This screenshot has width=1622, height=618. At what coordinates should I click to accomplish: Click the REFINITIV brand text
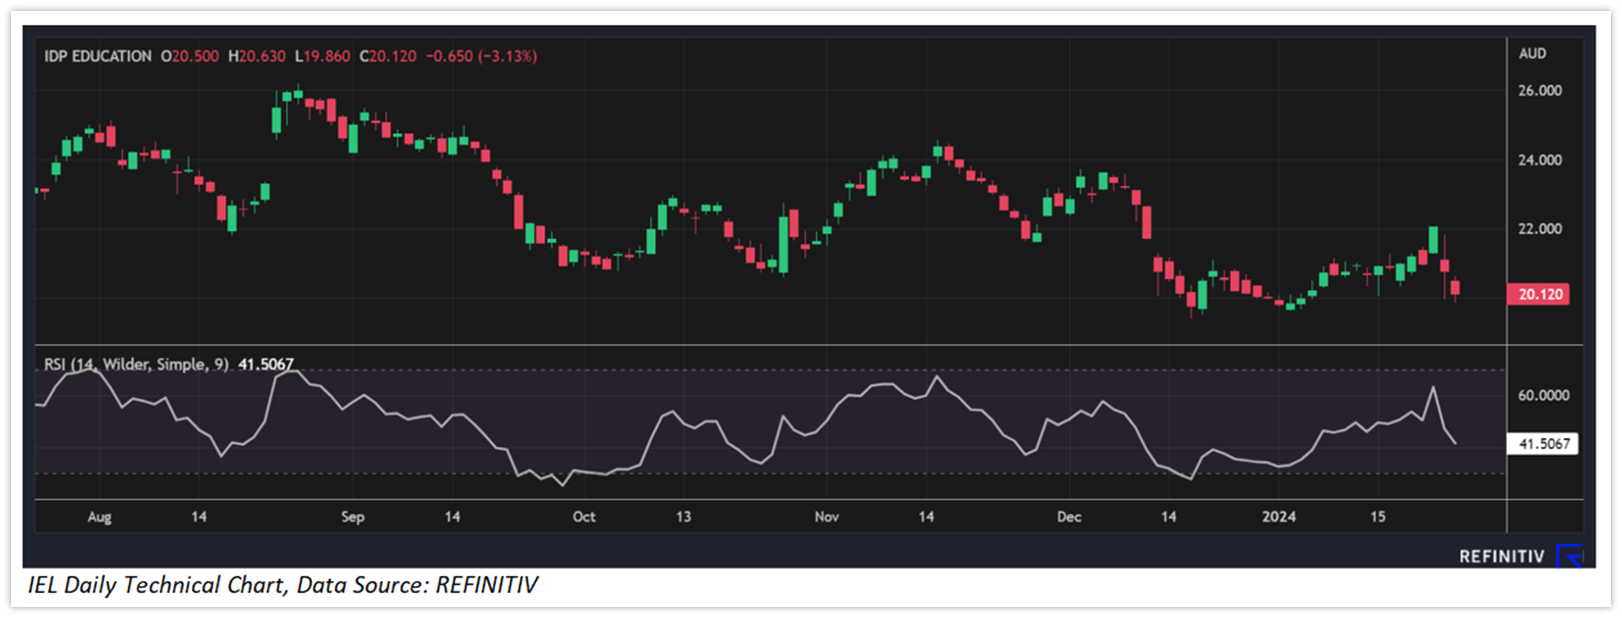[1502, 556]
